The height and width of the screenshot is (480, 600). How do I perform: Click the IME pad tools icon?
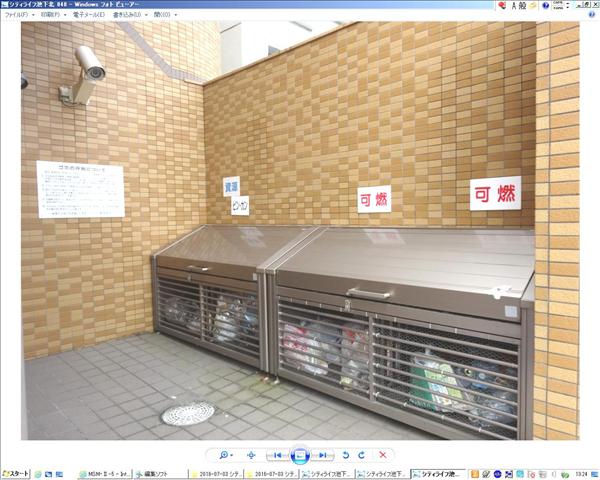(533, 5)
